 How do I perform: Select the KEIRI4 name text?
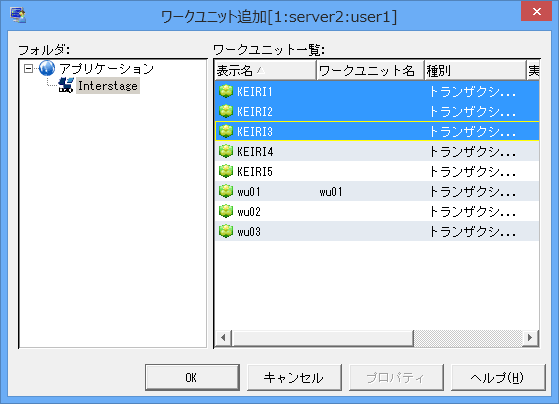click(255, 152)
